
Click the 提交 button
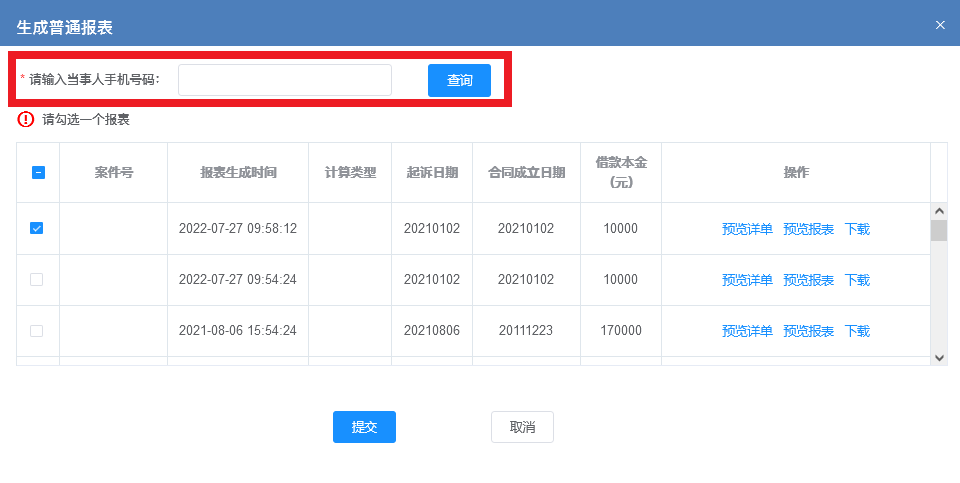tap(364, 427)
